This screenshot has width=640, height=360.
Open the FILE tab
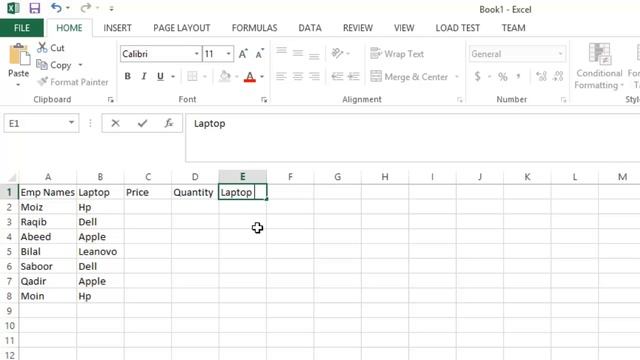22,28
